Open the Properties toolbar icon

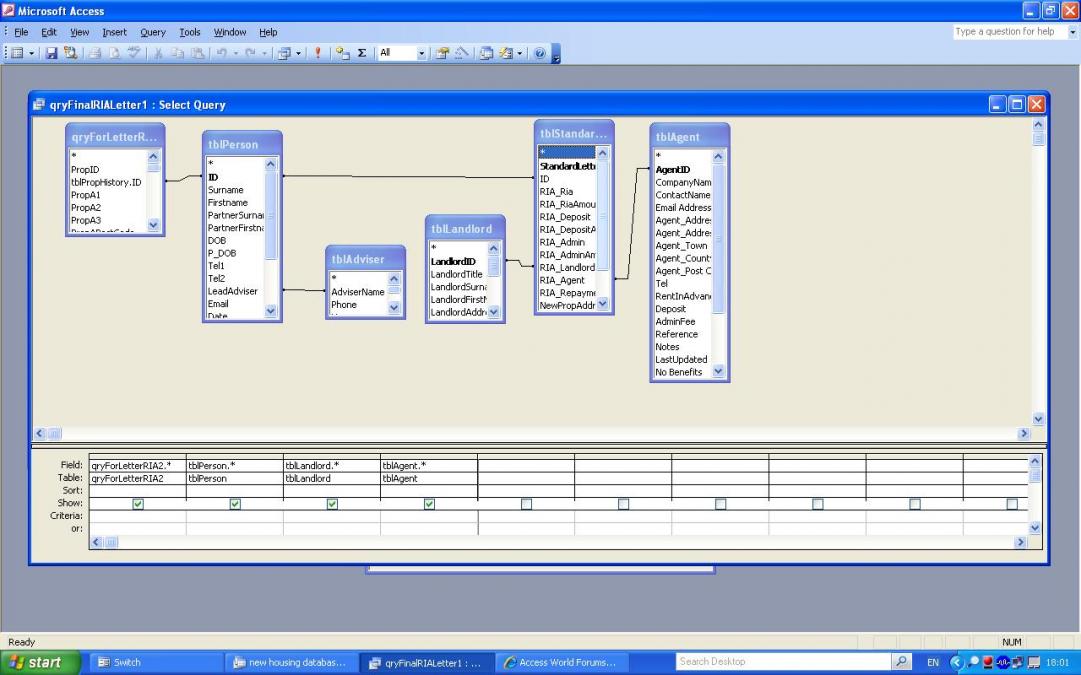click(441, 53)
